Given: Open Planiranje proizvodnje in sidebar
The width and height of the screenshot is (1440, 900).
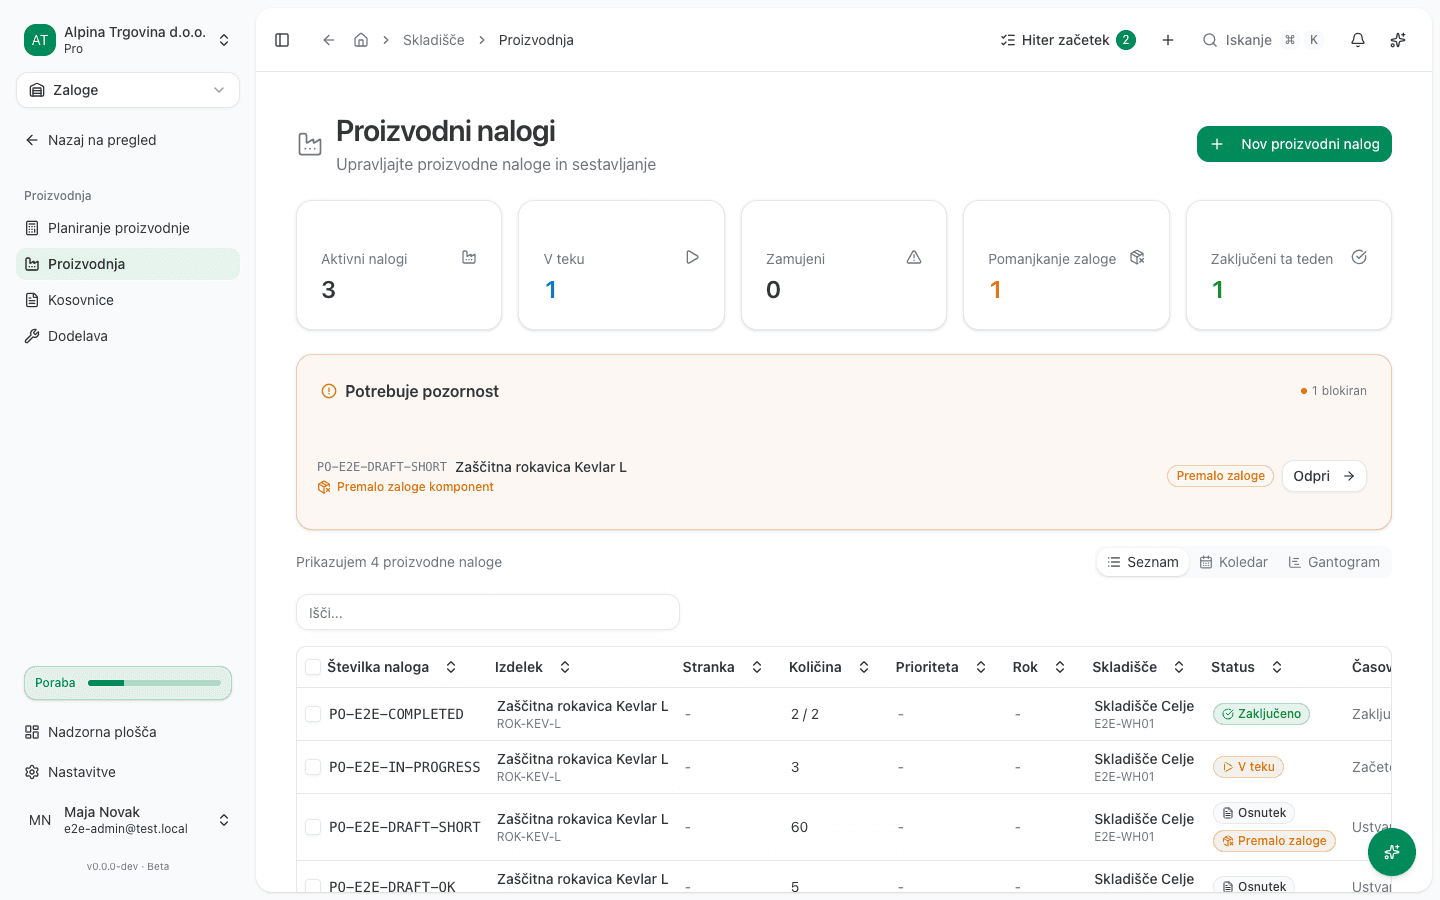Looking at the screenshot, I should pos(128,228).
